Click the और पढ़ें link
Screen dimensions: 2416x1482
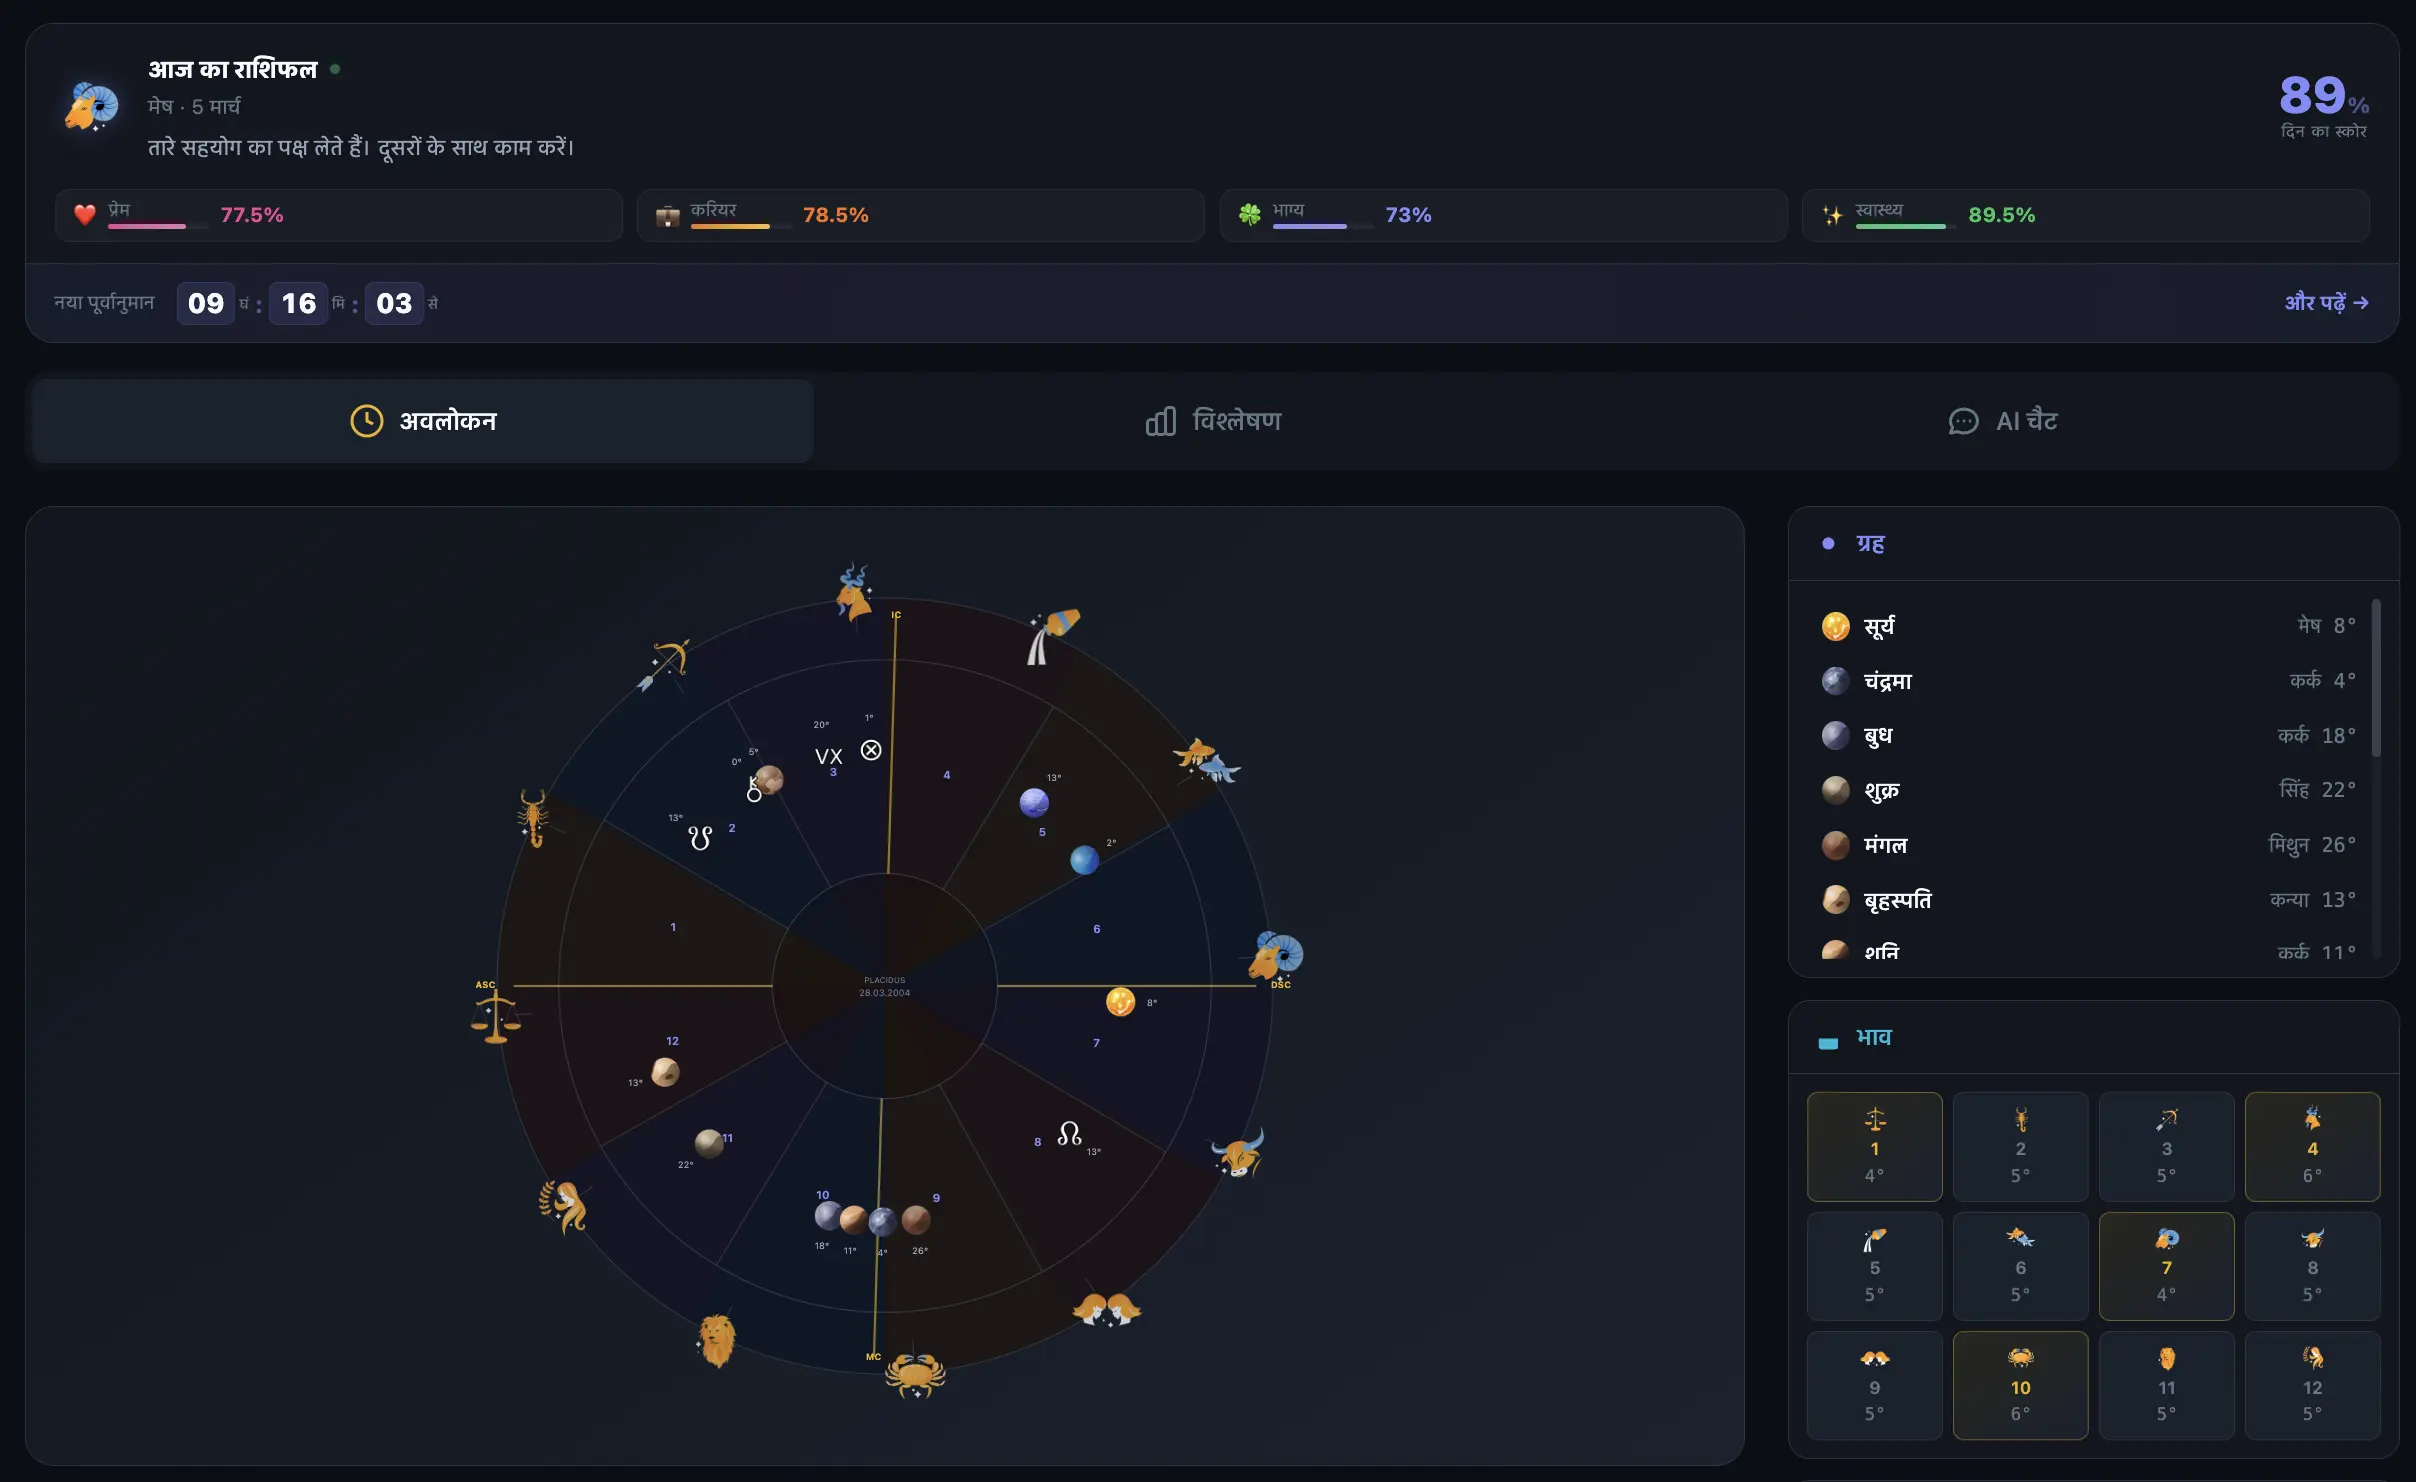[2326, 302]
